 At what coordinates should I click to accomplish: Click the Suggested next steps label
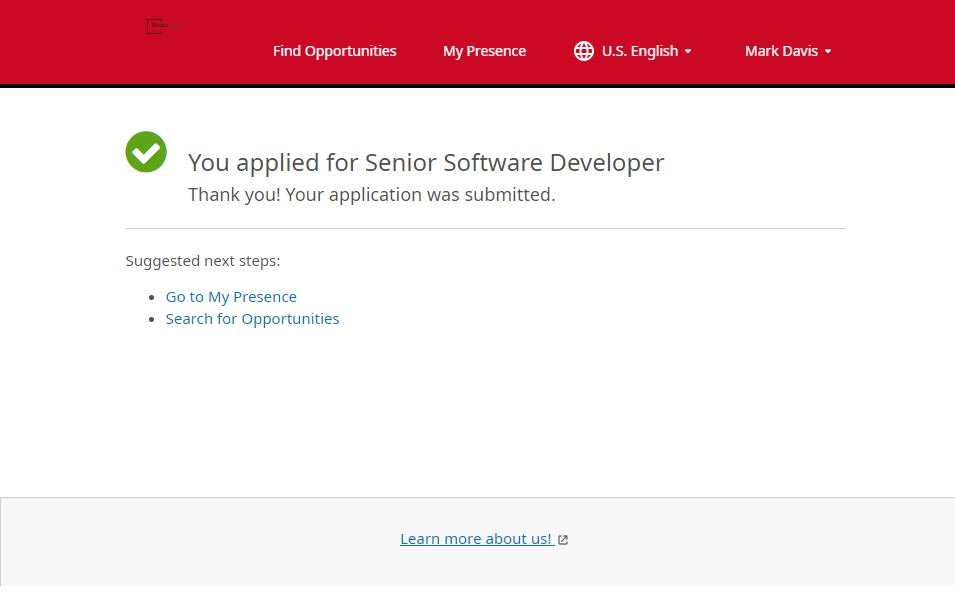click(x=203, y=261)
